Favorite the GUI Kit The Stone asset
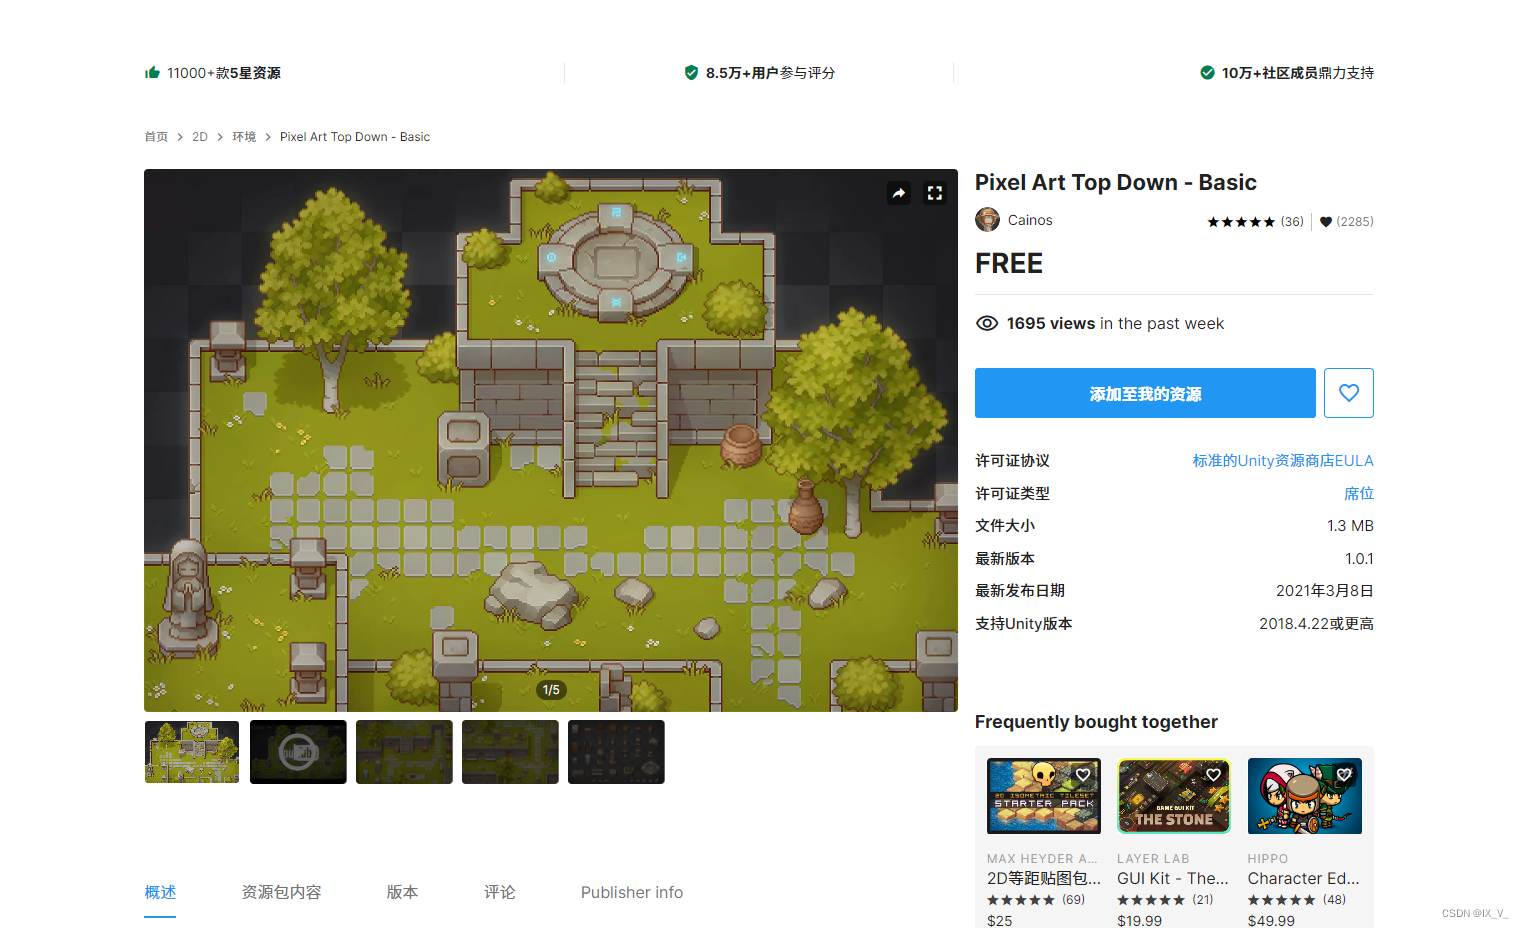 [x=1213, y=775]
